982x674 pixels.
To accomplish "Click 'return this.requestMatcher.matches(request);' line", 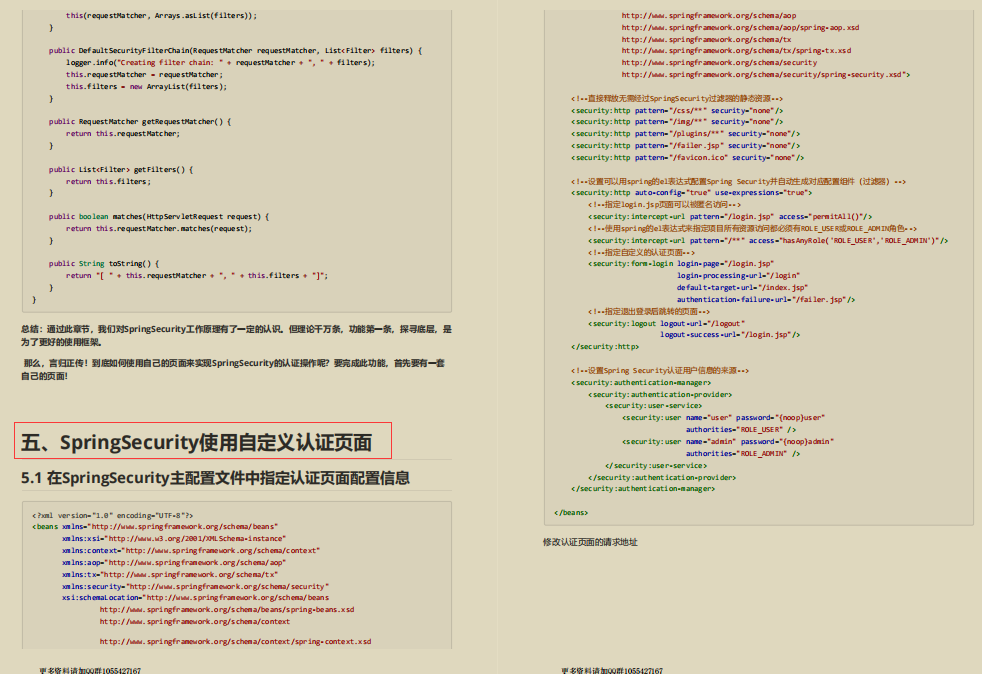I will (x=159, y=229).
